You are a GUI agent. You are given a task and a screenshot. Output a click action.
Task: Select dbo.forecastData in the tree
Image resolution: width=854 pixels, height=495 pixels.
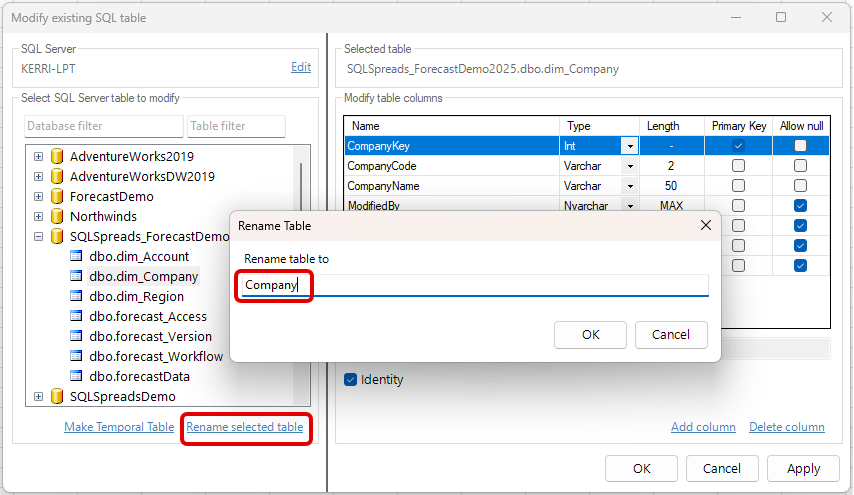pos(139,376)
